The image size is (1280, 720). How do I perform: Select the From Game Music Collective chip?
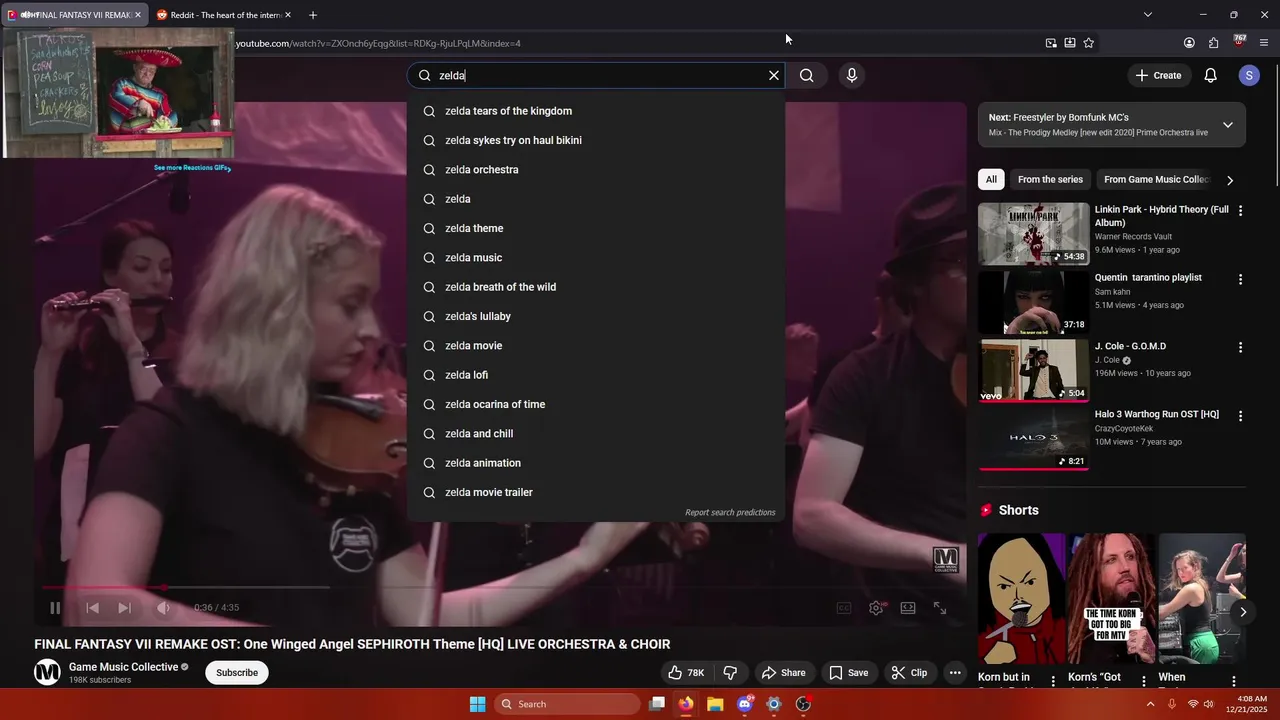(1157, 180)
